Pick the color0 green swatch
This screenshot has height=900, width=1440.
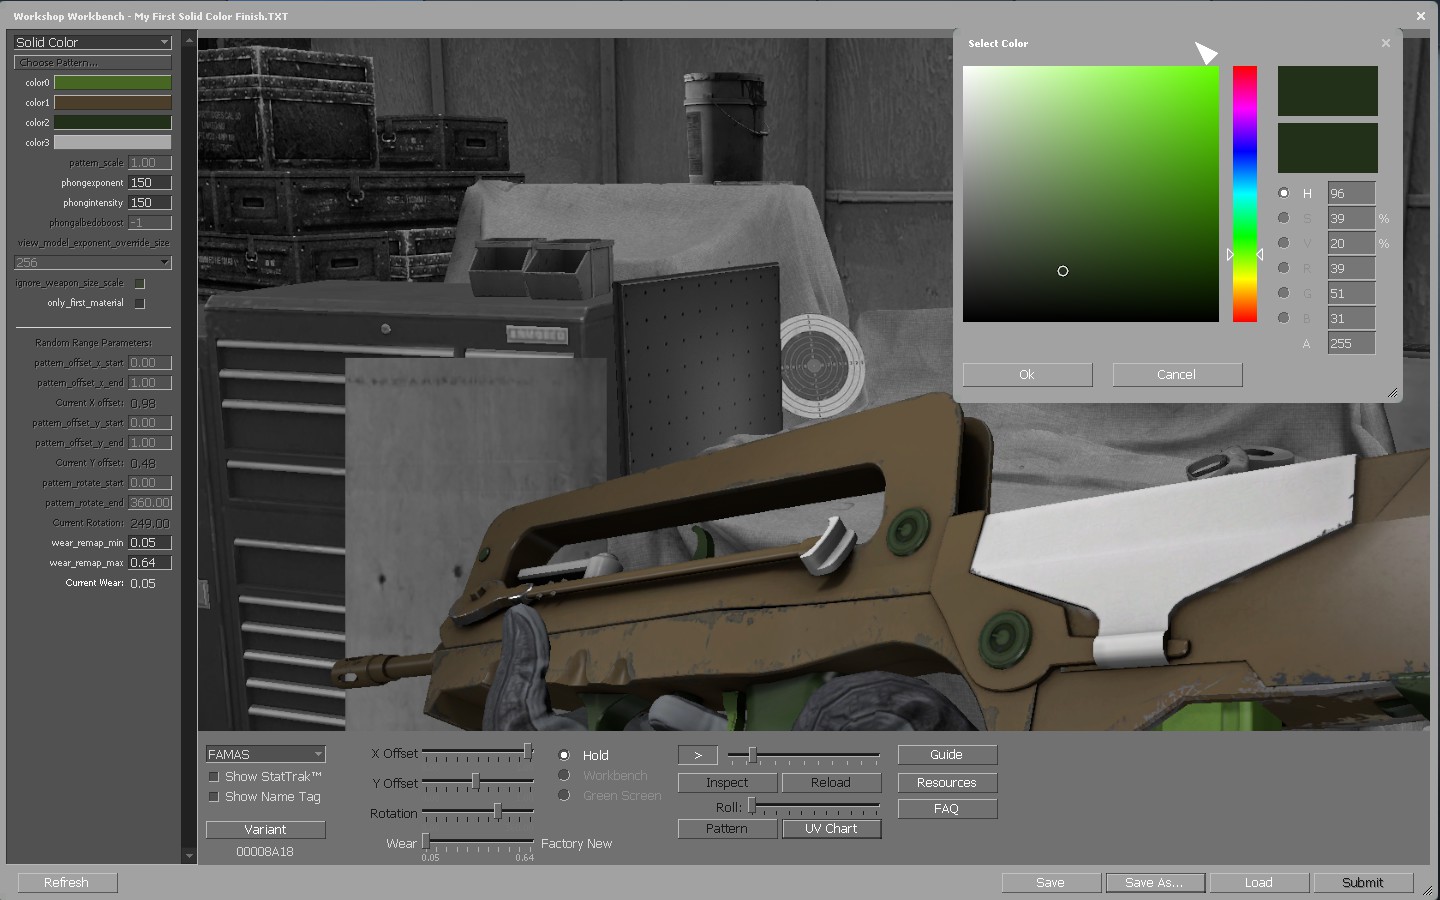tap(112, 82)
